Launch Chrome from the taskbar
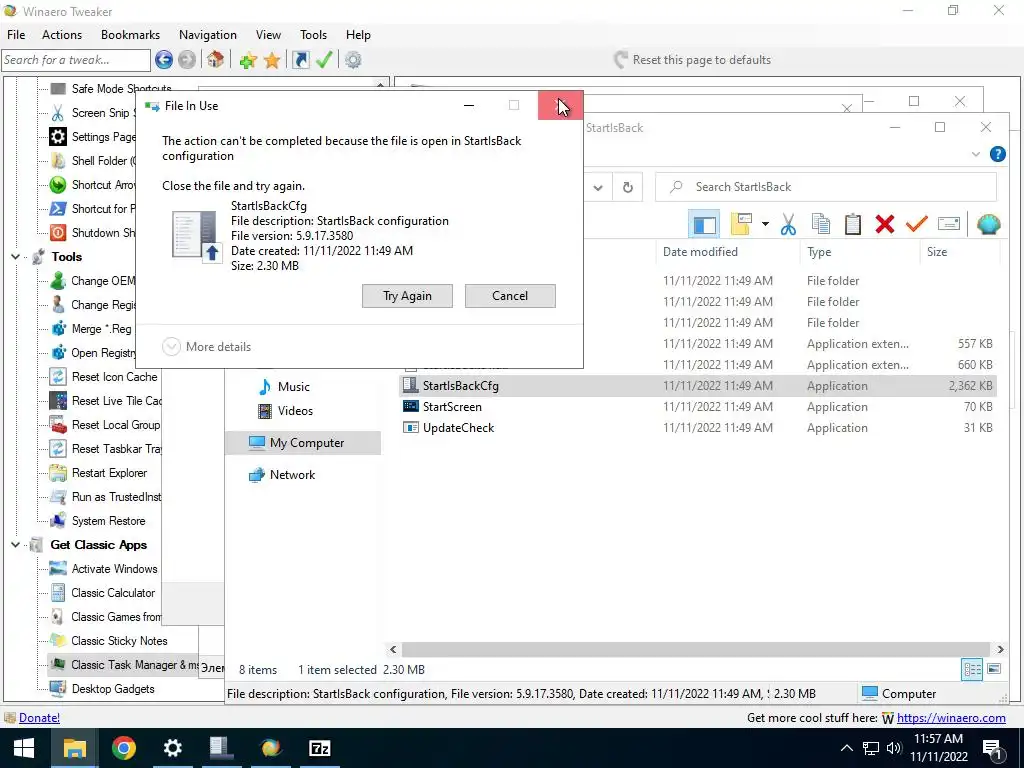 123,748
